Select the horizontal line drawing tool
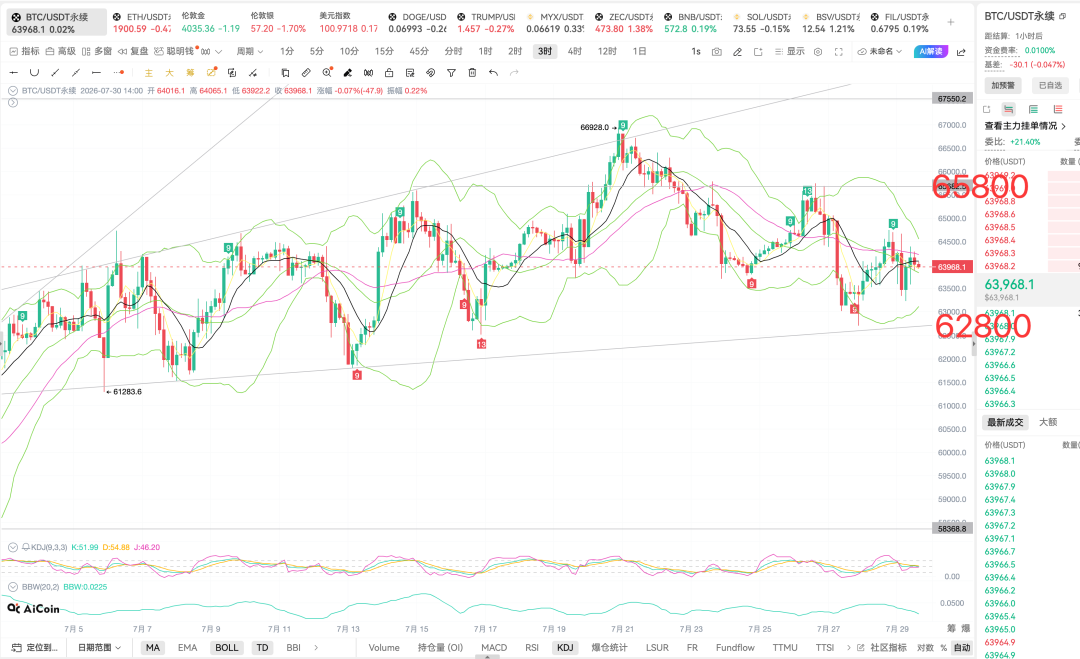 tap(13, 72)
